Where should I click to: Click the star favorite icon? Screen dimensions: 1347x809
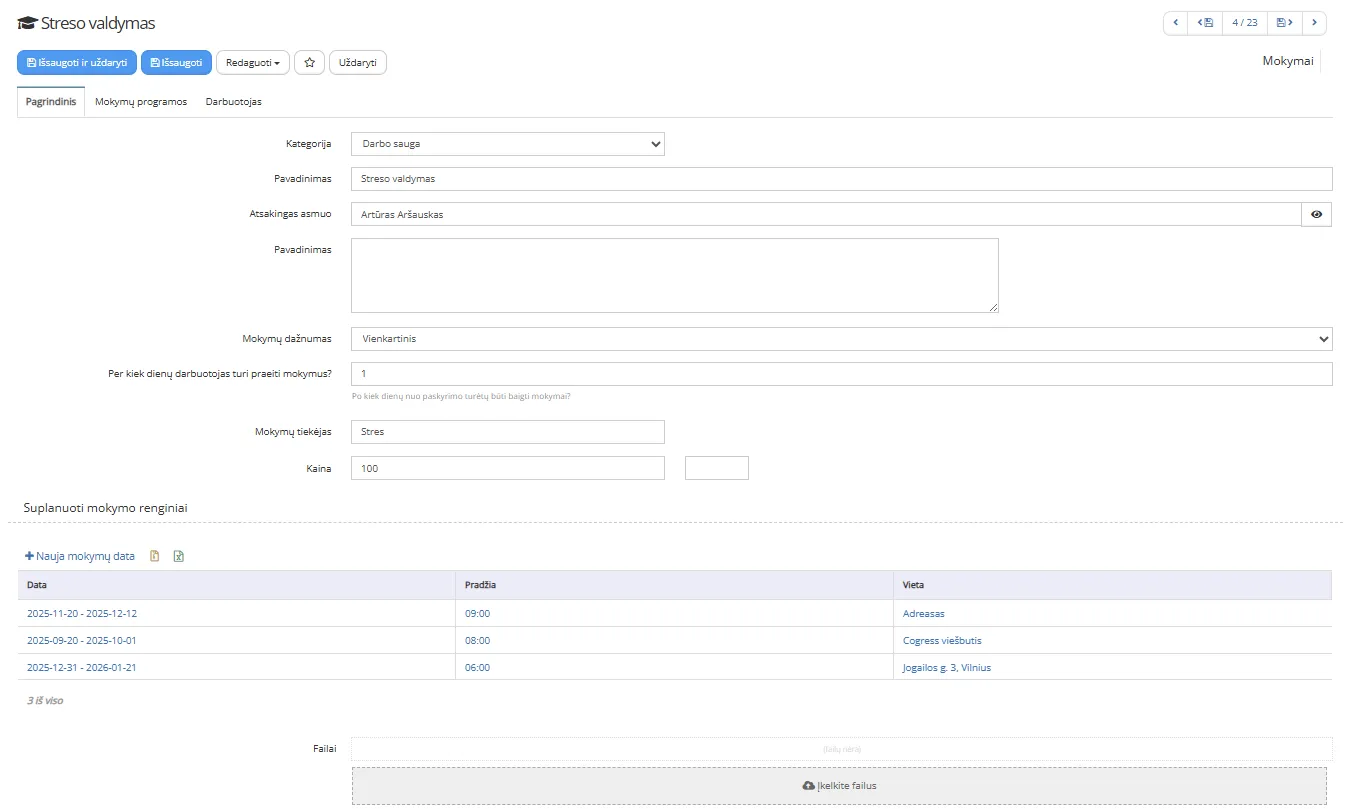[x=309, y=63]
